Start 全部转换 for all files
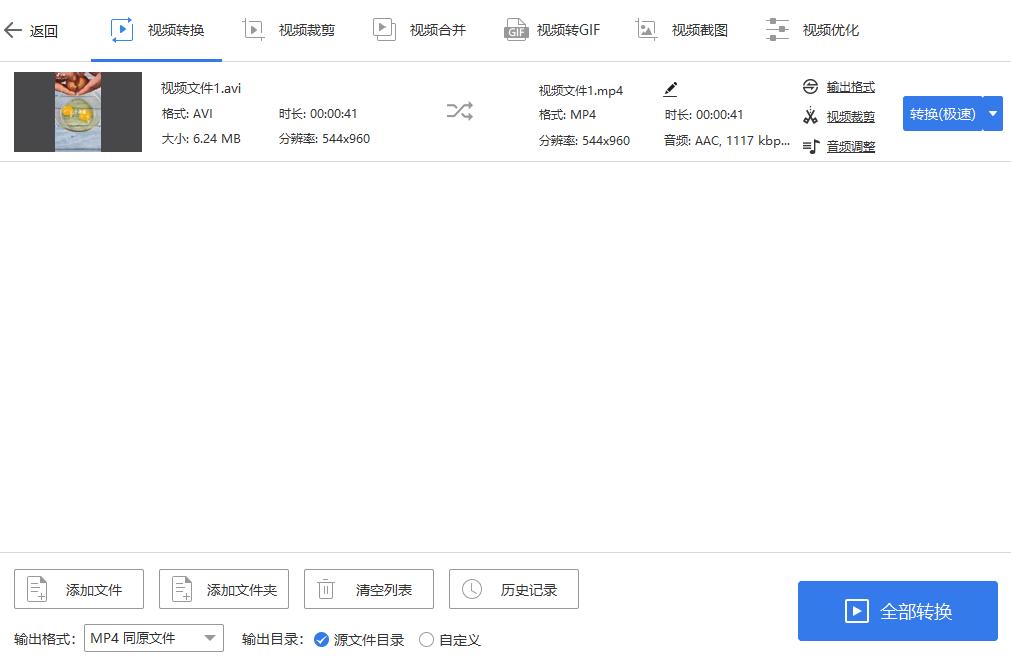Image resolution: width=1011 pixels, height=659 pixels. click(897, 611)
